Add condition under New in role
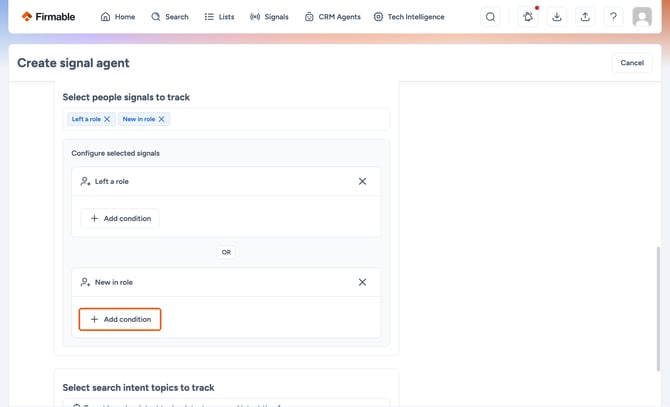This screenshot has width=670, height=407. (x=120, y=319)
